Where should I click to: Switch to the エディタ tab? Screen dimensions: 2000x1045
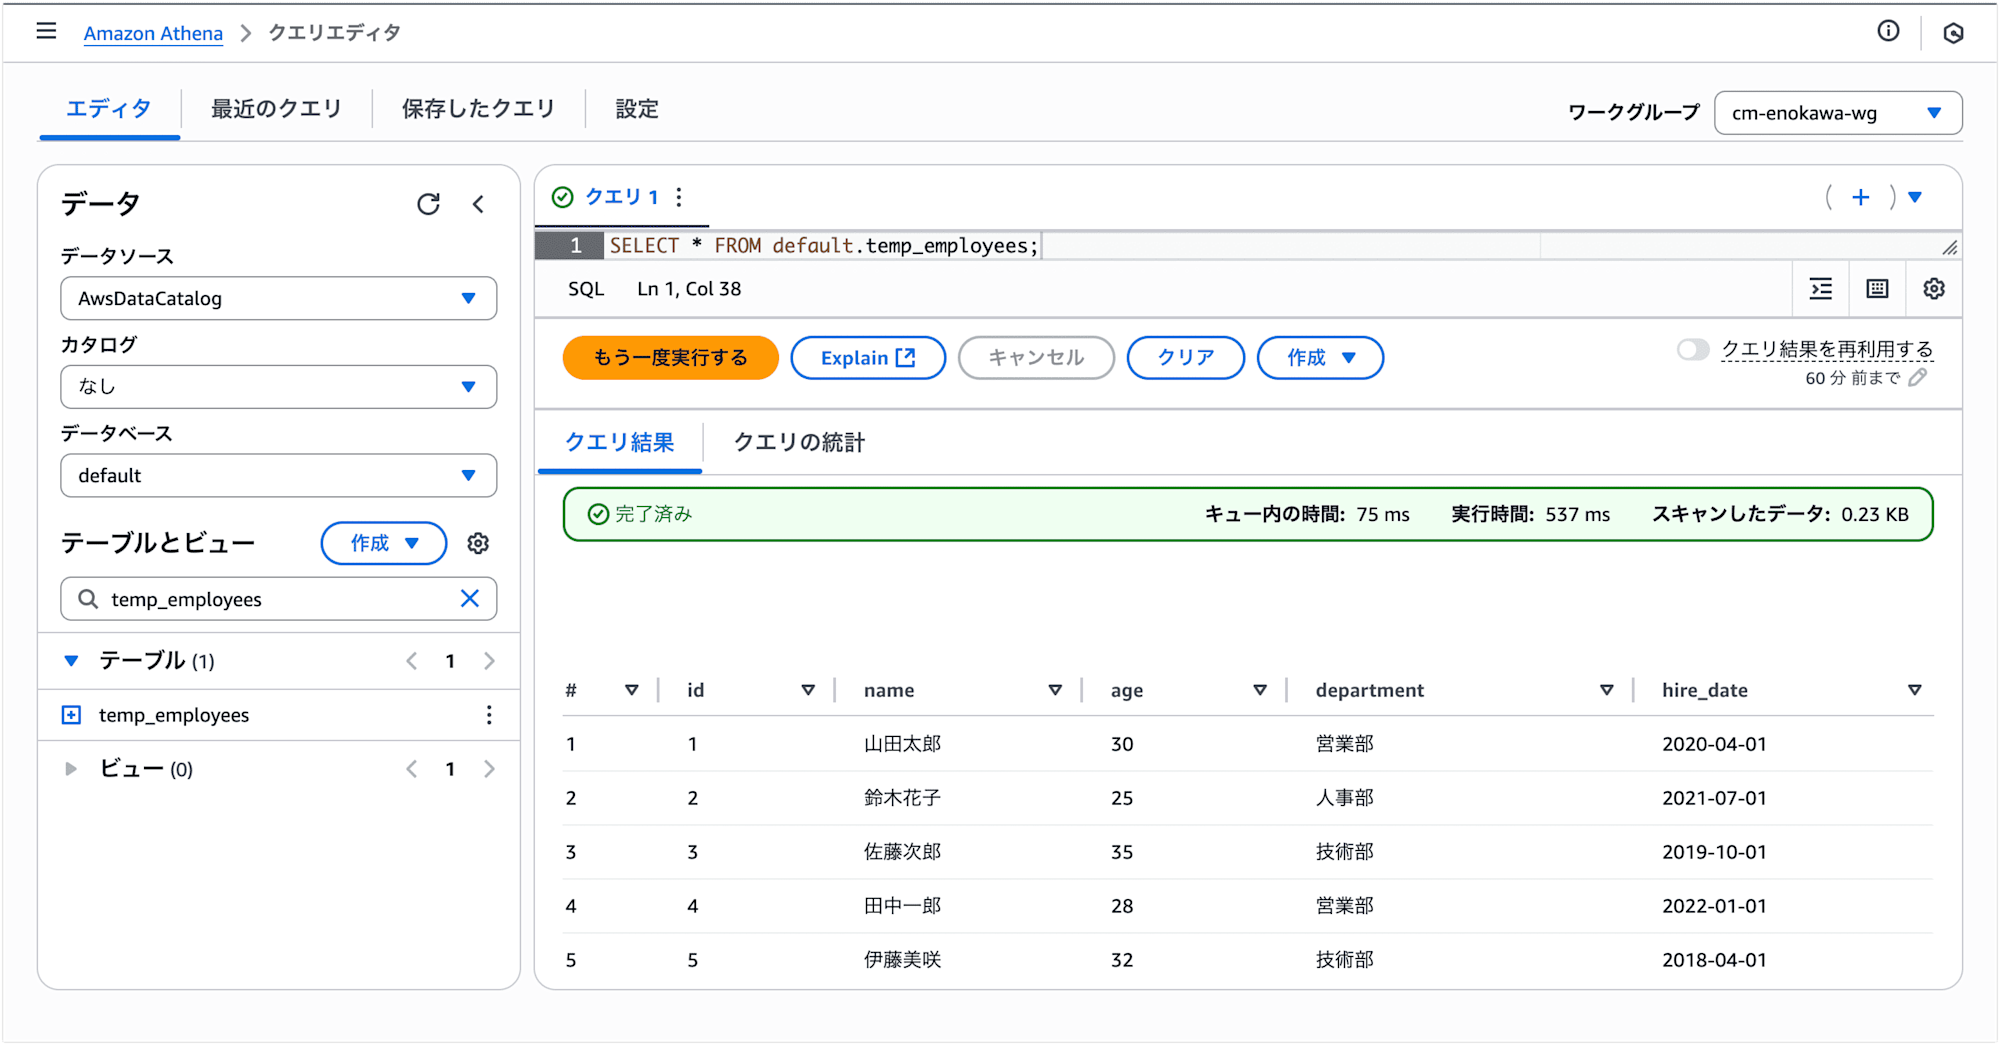109,109
